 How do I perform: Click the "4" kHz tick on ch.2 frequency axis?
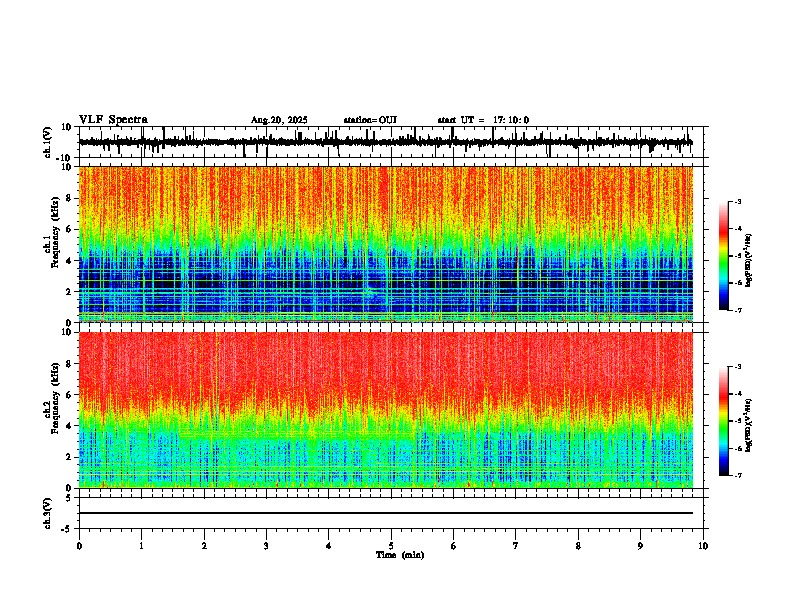pyautogui.click(x=70, y=426)
